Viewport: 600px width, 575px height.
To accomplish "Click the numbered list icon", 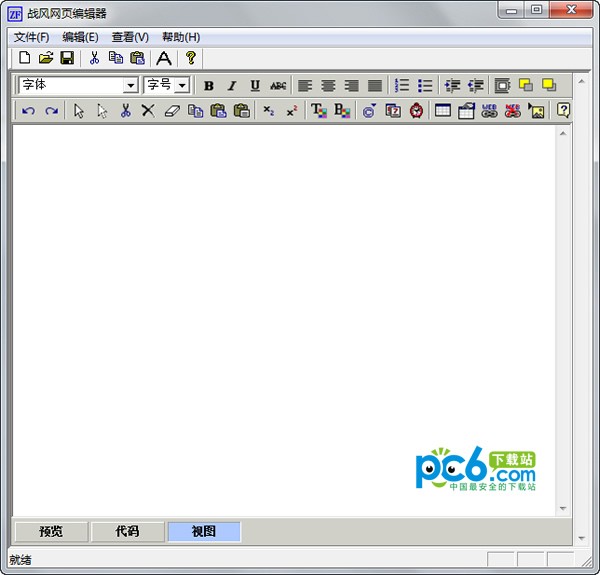I will pos(402,86).
